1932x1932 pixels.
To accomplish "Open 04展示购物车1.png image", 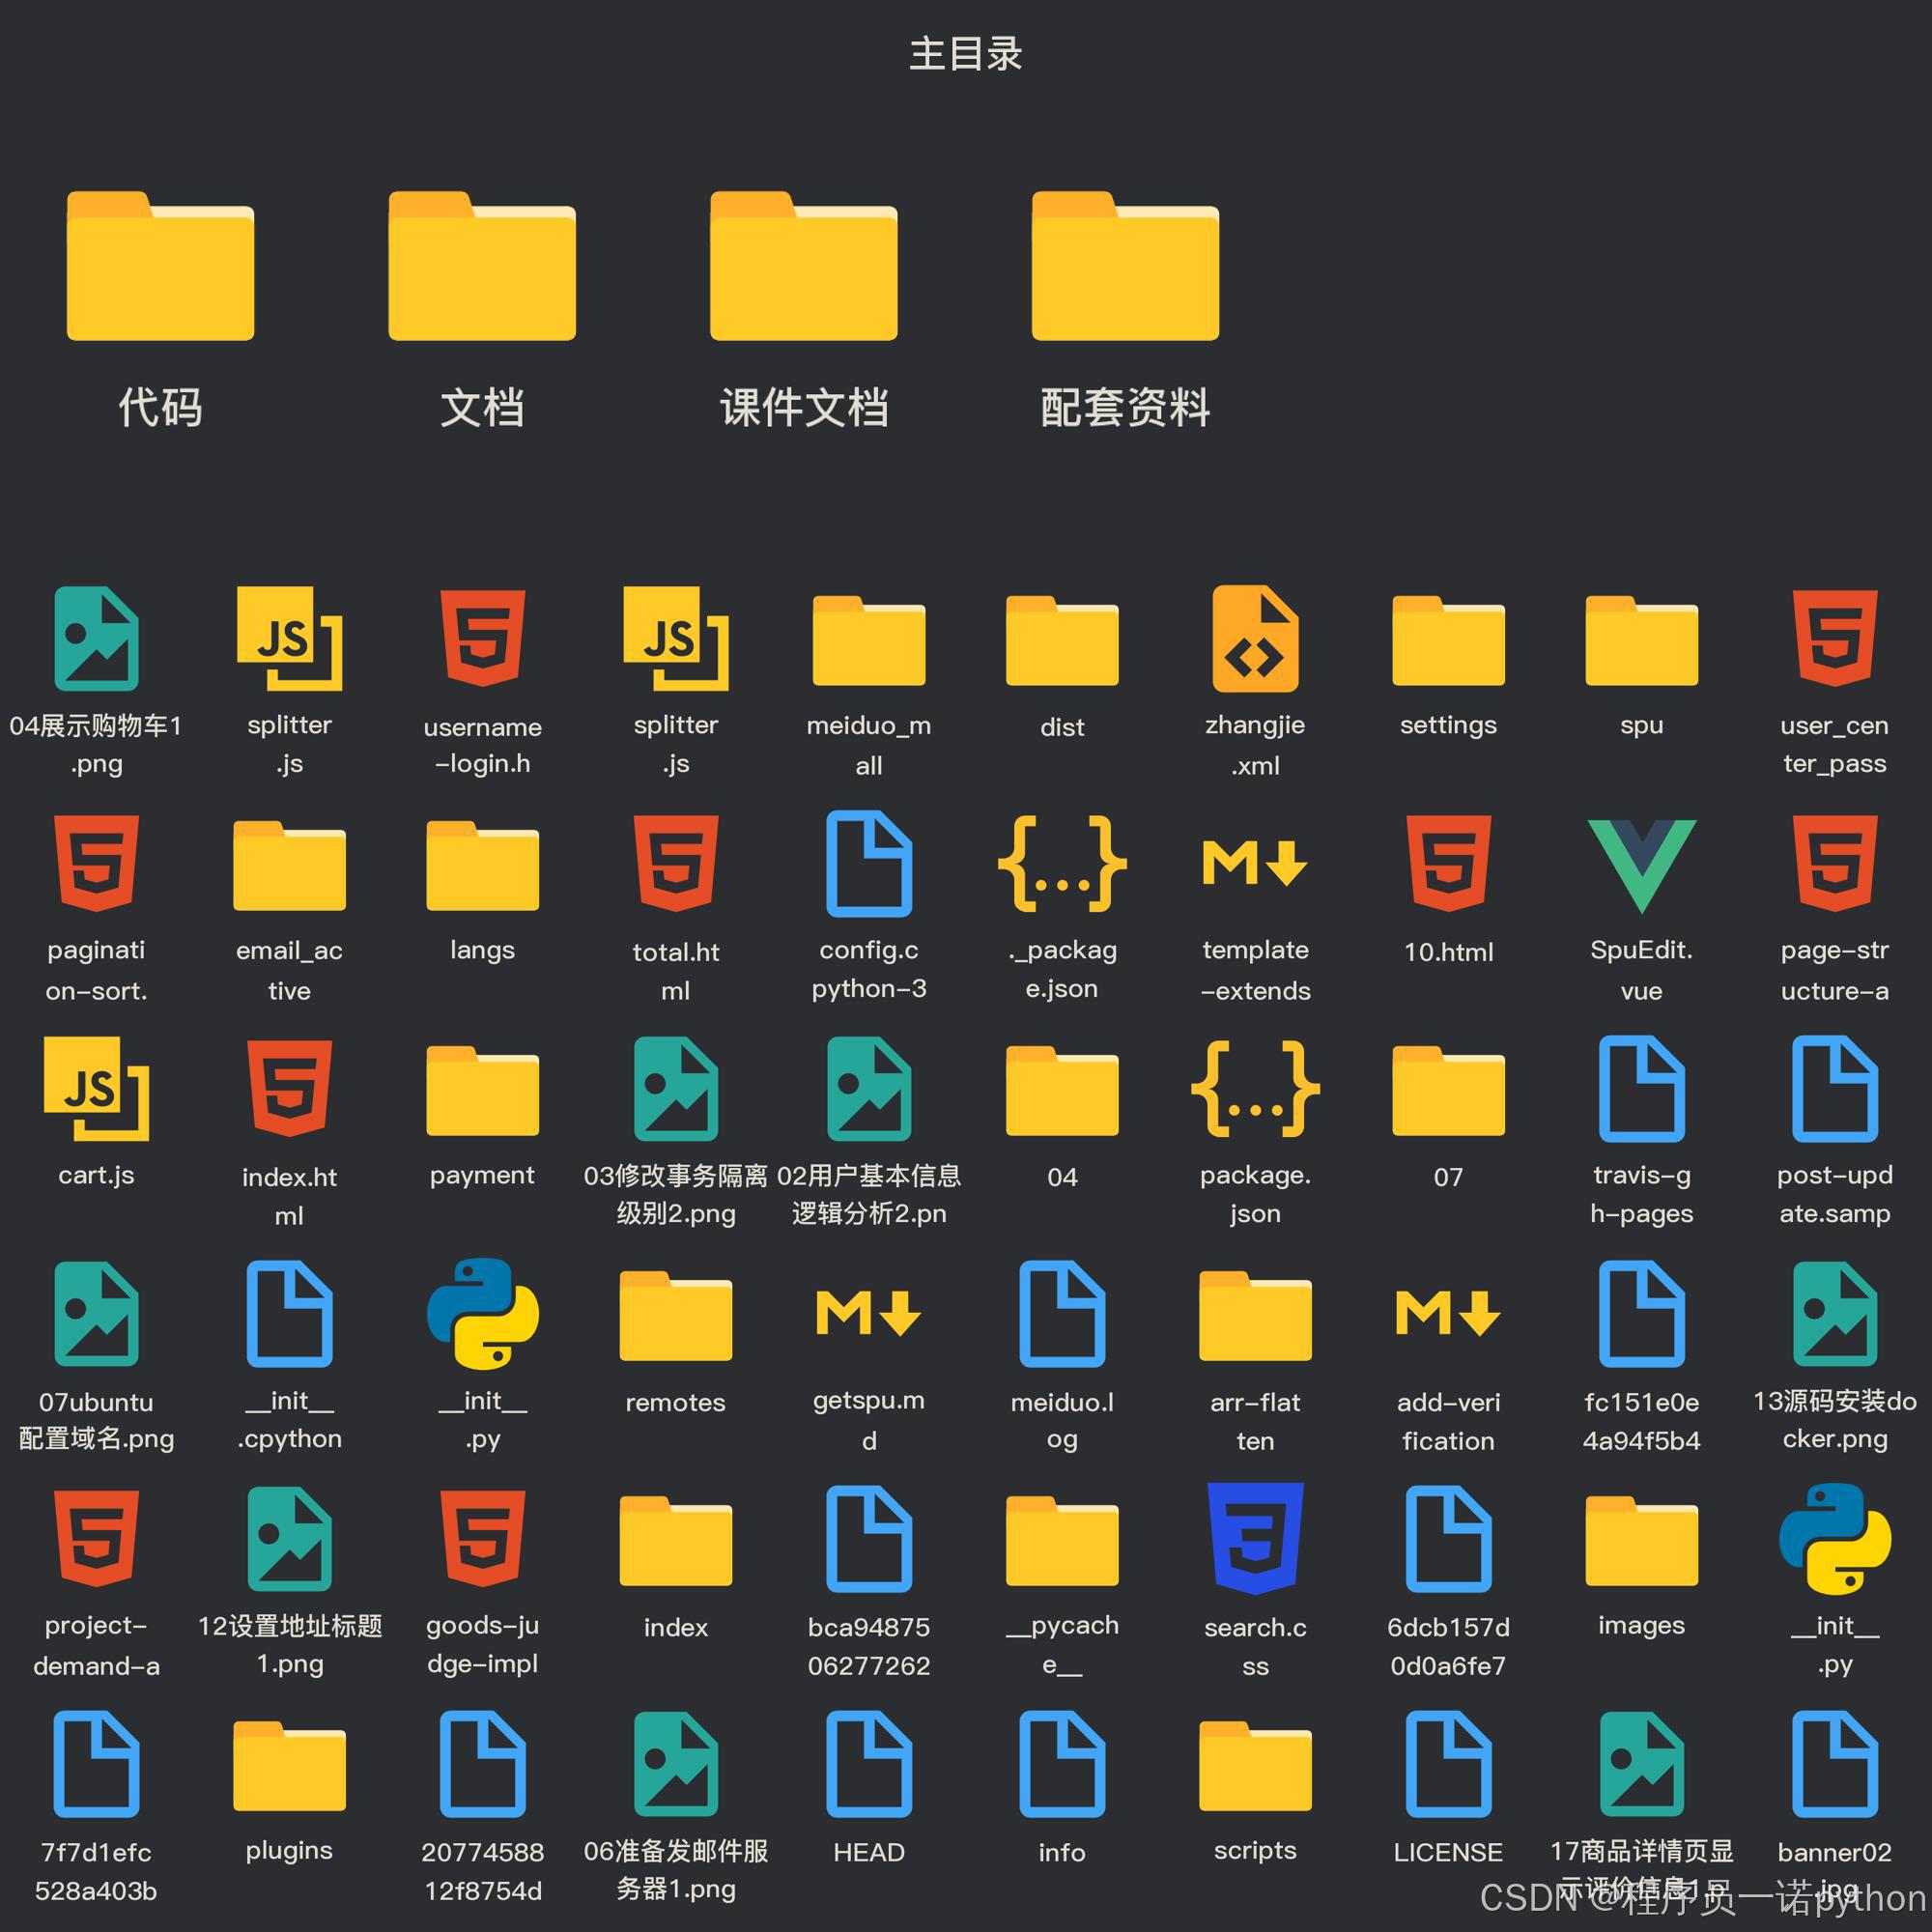I will click(x=96, y=640).
